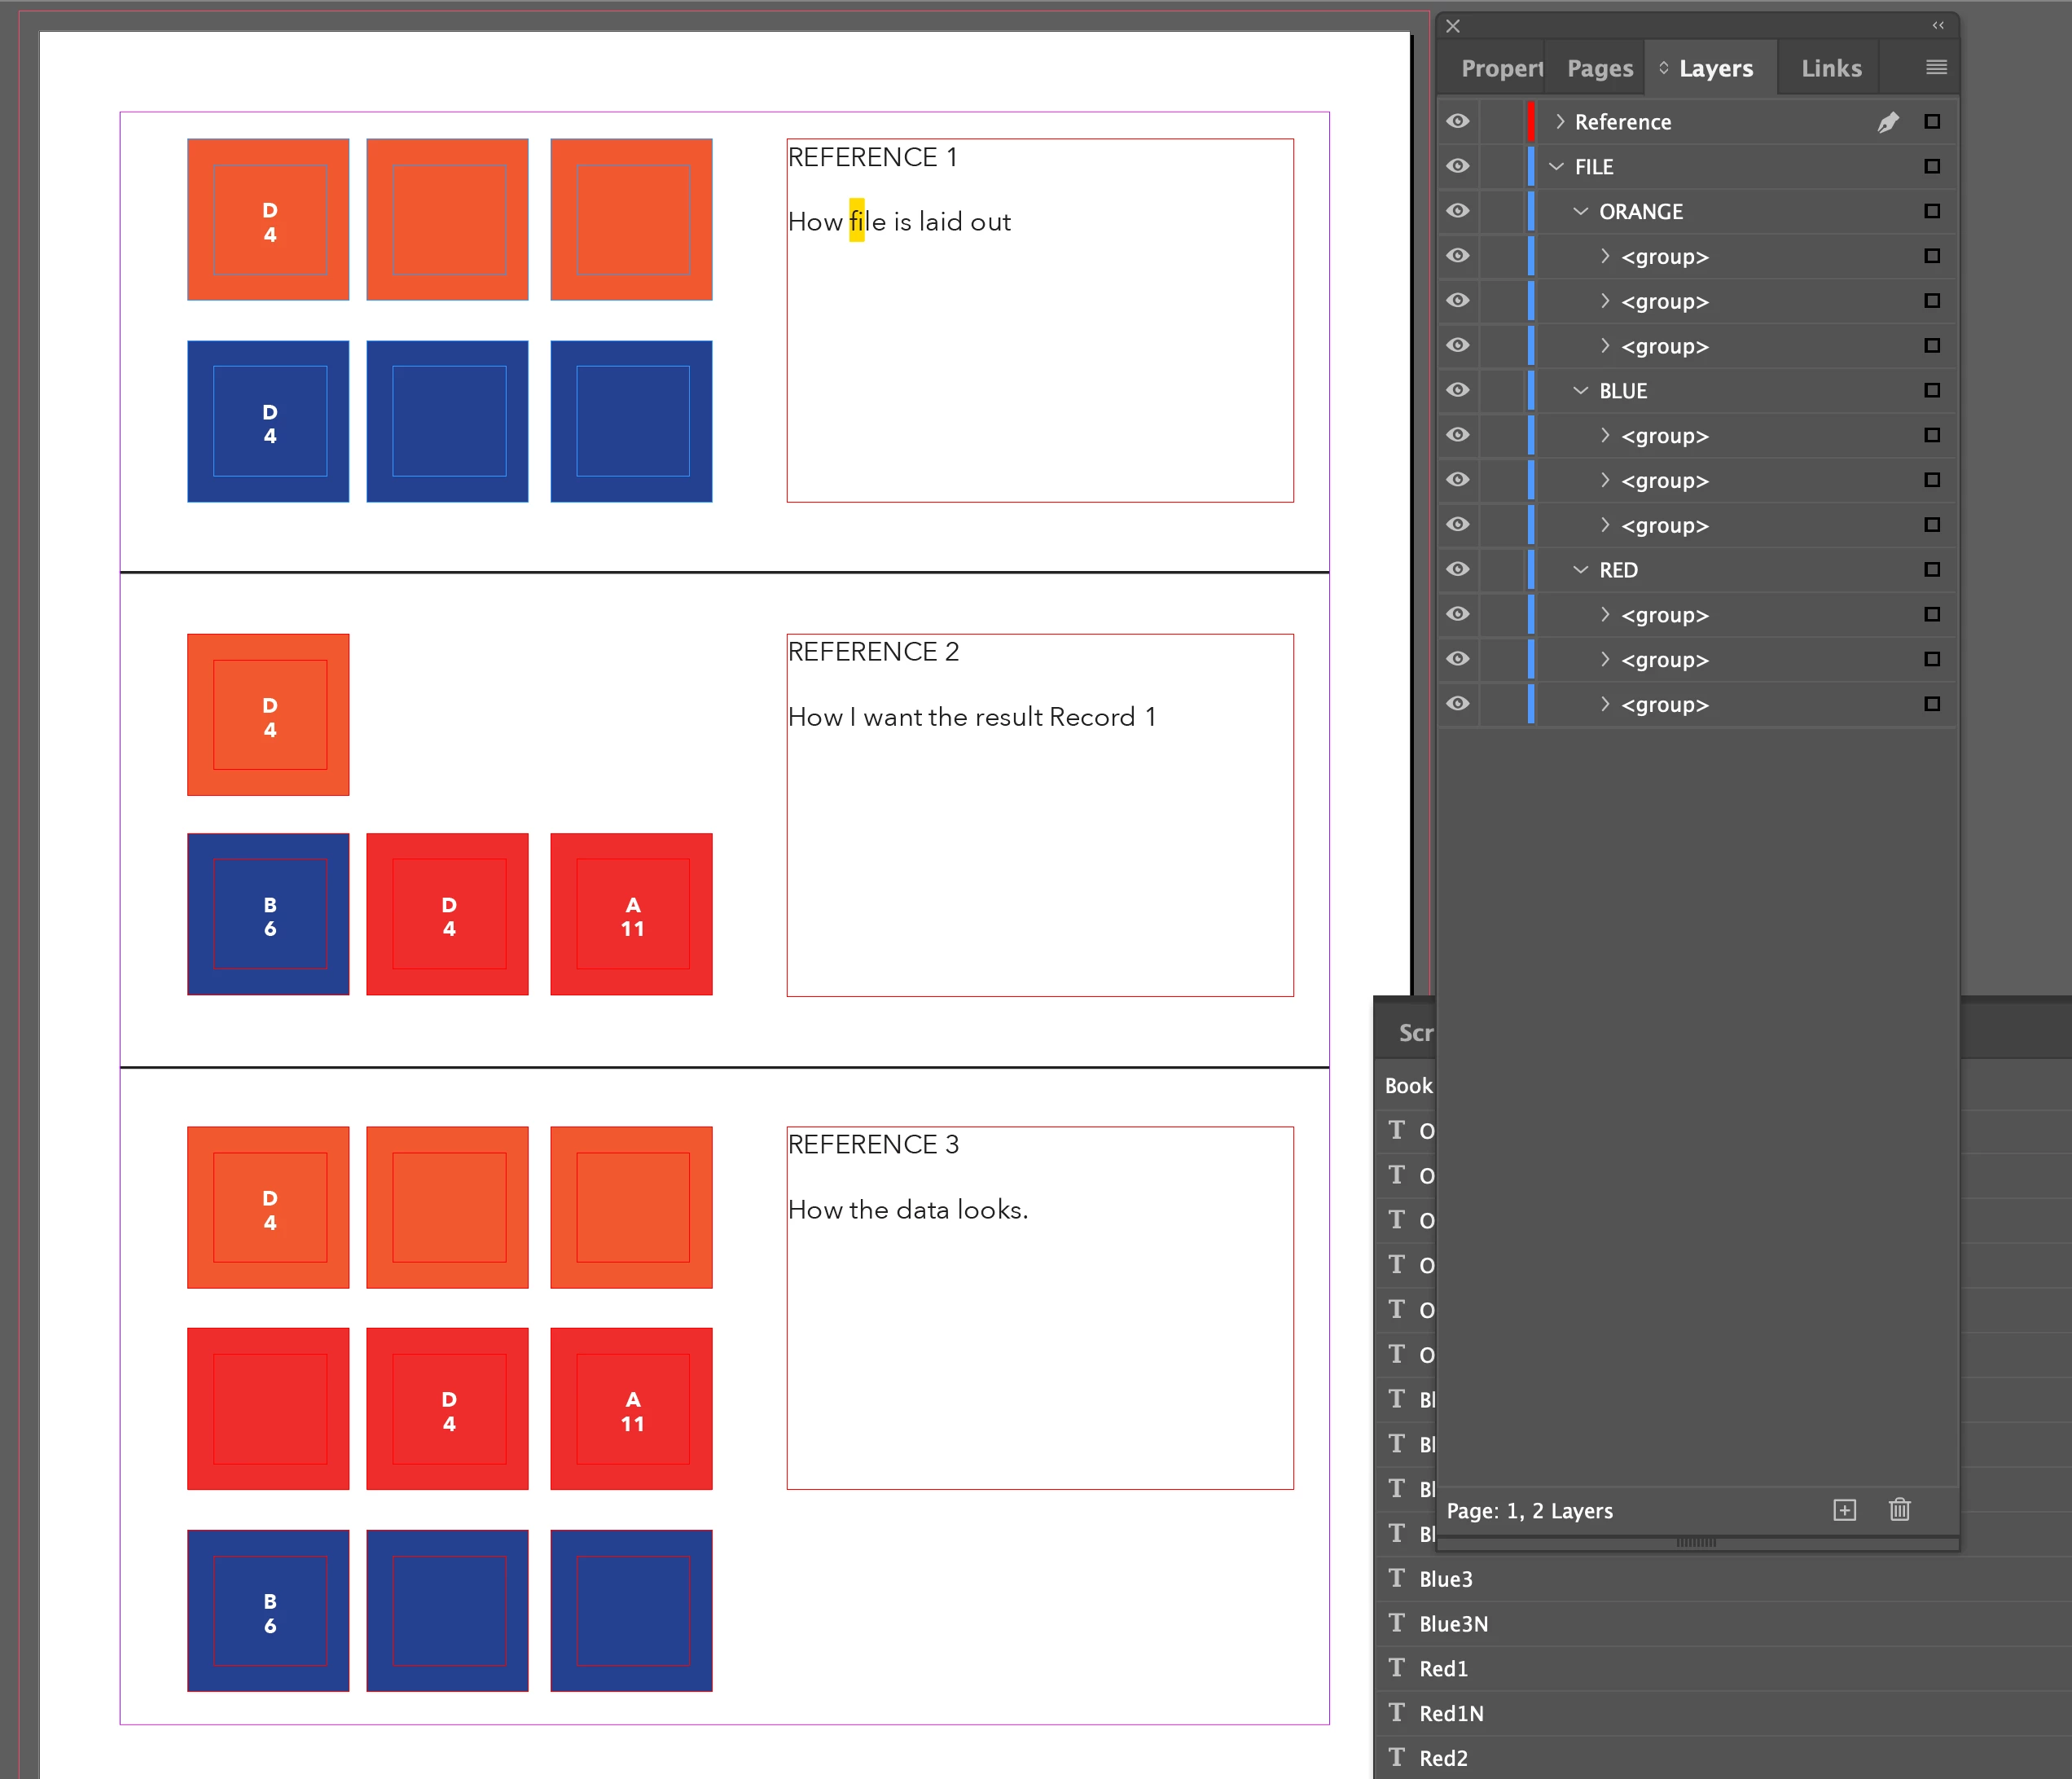Click the red color strip on Reference layer
The height and width of the screenshot is (1779, 2072).
[x=1530, y=122]
